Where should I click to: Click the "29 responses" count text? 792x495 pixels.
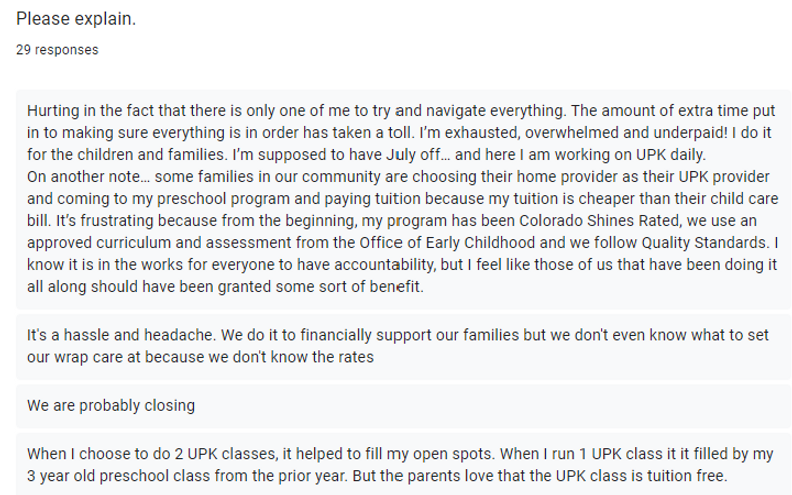(x=57, y=49)
